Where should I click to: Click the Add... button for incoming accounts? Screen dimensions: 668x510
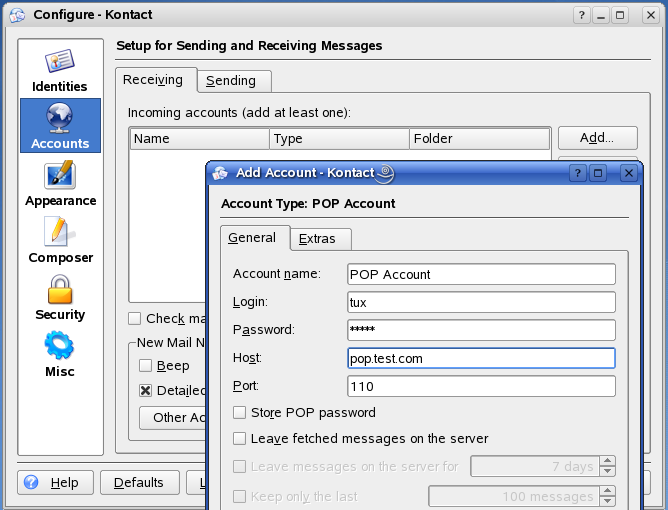click(598, 138)
